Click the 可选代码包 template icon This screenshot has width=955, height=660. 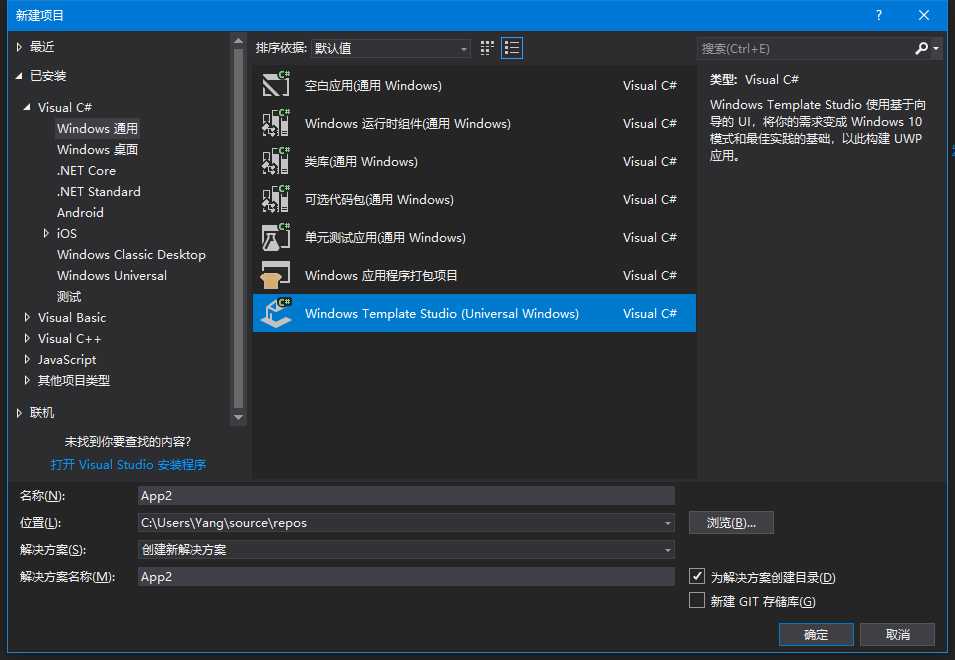click(276, 199)
